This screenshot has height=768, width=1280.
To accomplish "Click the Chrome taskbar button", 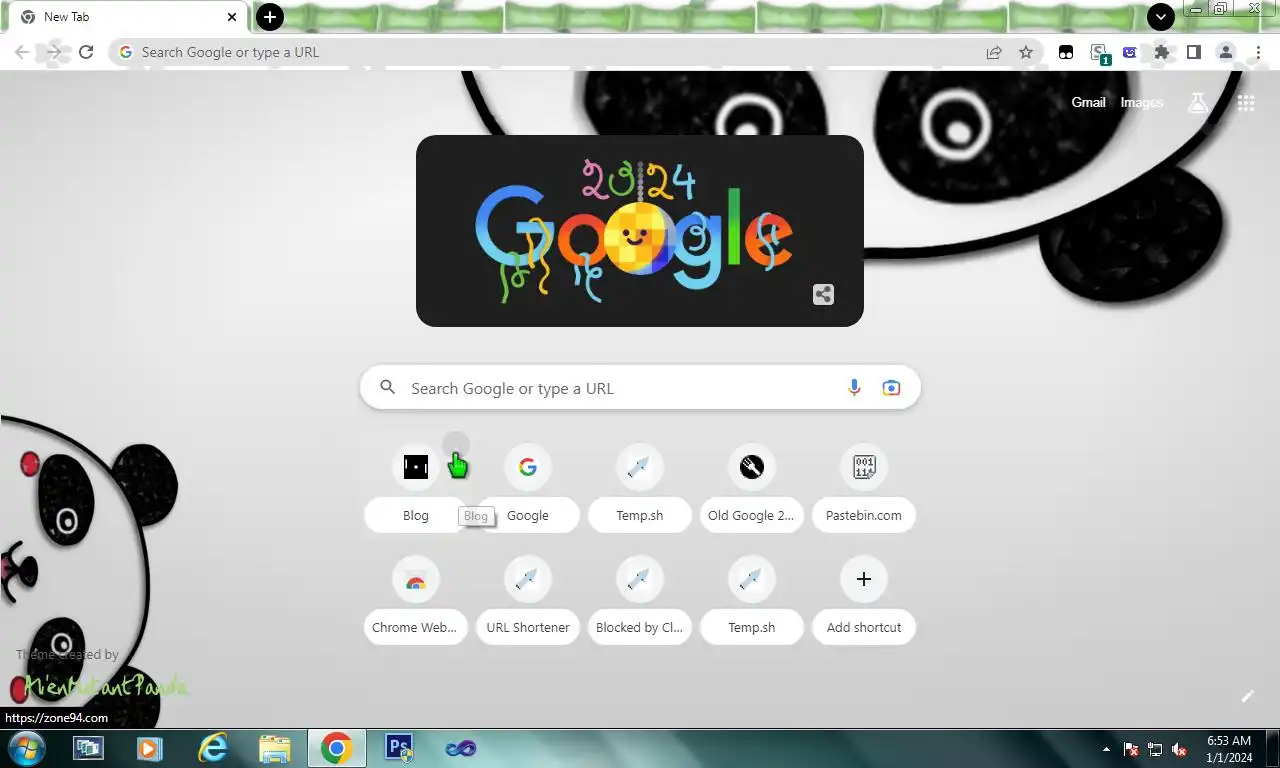I will pos(336,748).
